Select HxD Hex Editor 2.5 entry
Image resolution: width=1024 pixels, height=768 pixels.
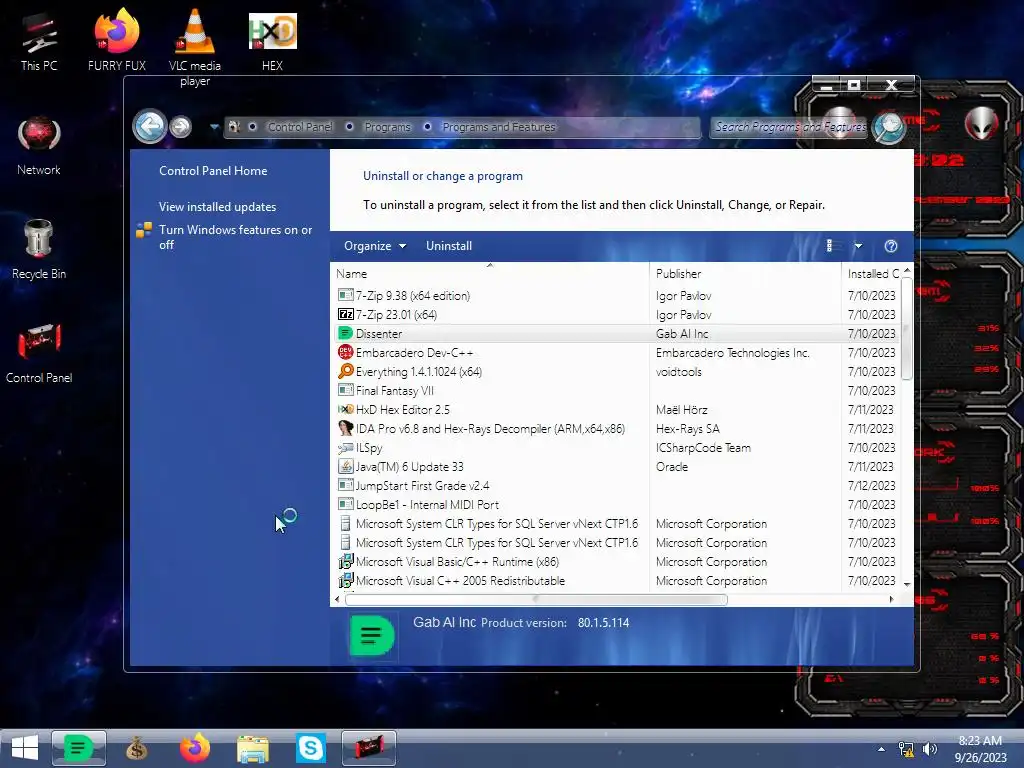616,409
